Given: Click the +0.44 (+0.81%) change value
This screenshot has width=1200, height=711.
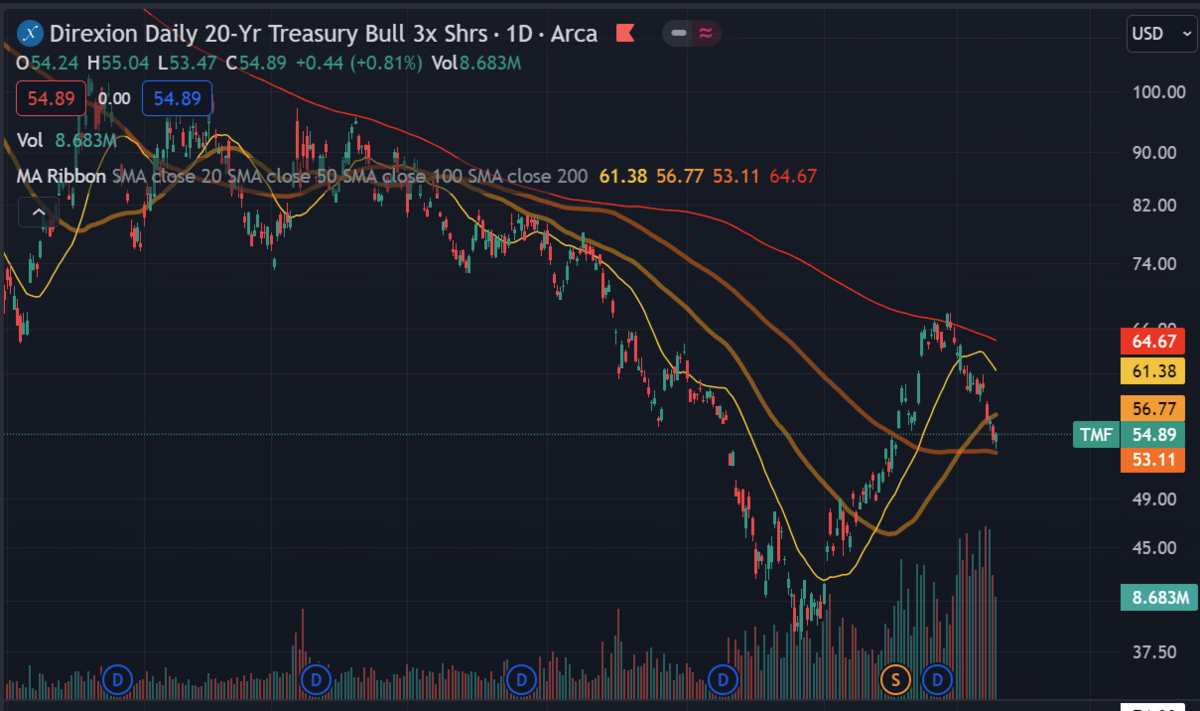Looking at the screenshot, I should click(359, 62).
